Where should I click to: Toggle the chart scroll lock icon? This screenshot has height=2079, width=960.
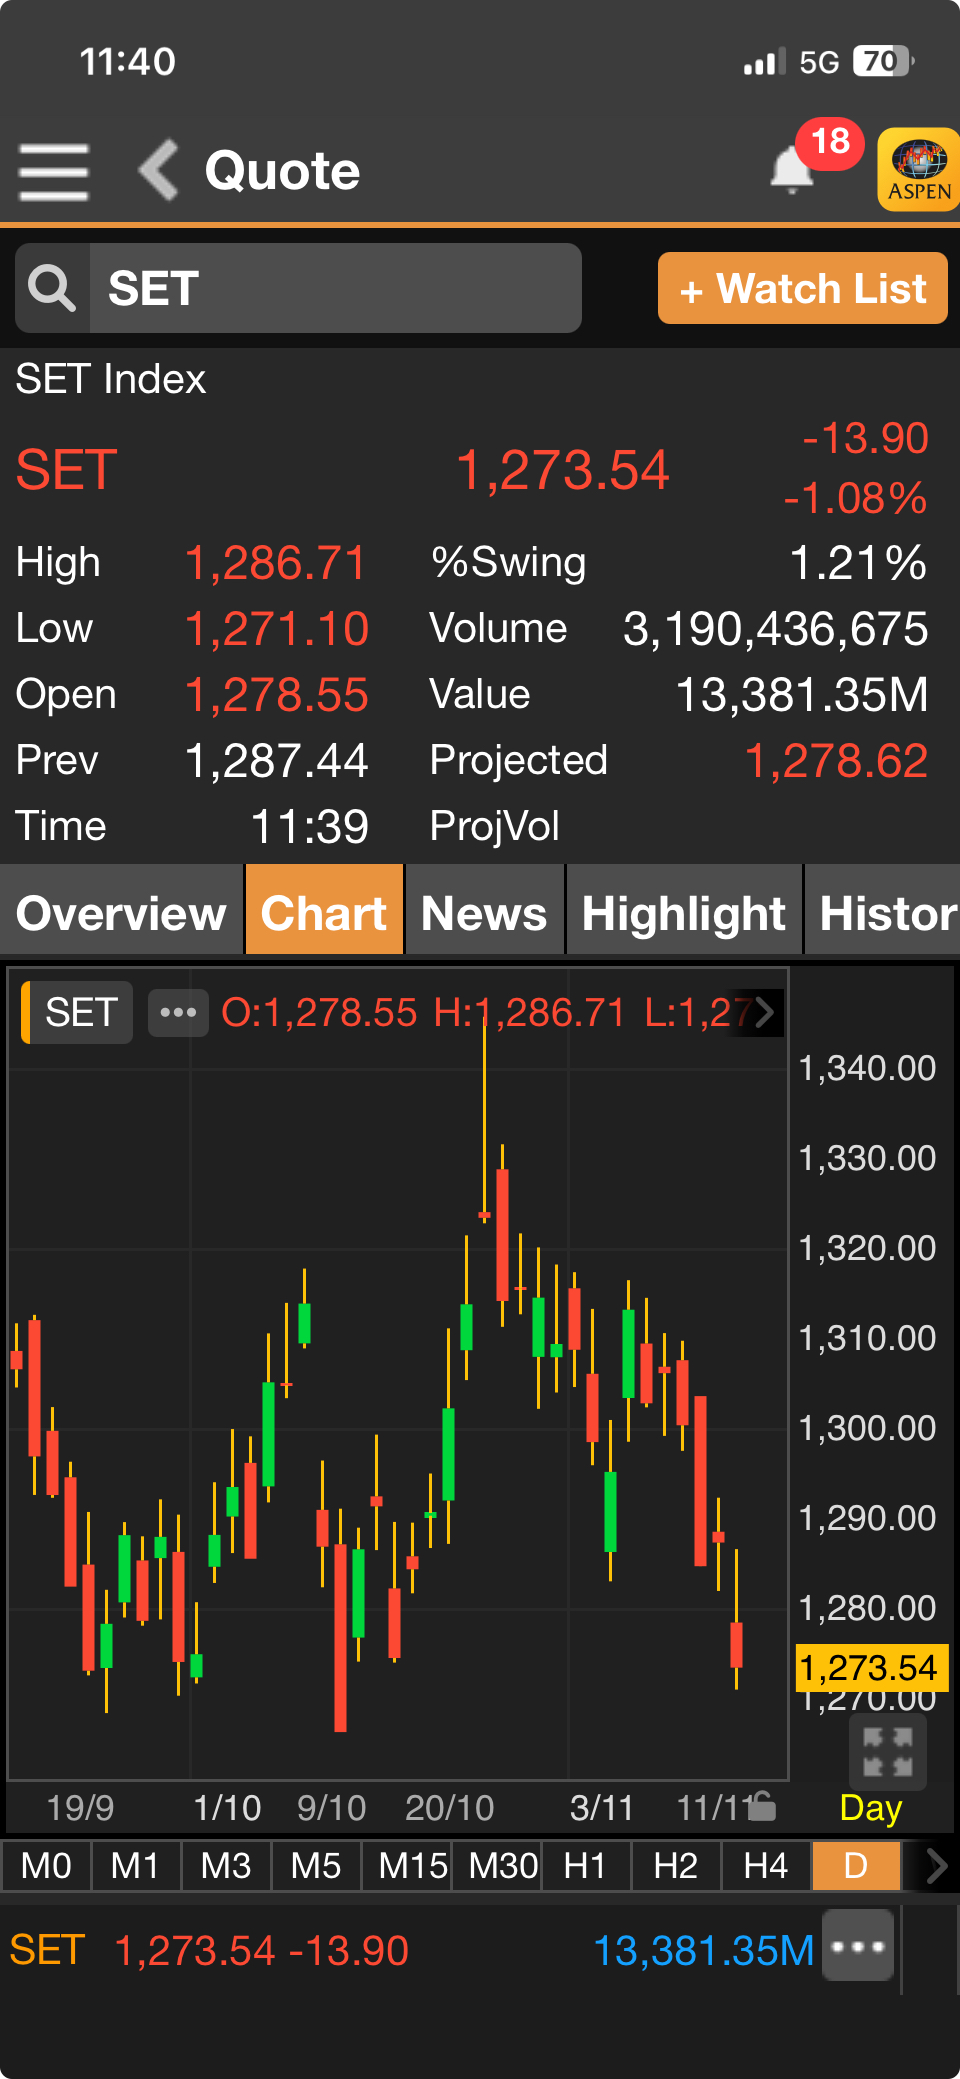pyautogui.click(x=762, y=1806)
